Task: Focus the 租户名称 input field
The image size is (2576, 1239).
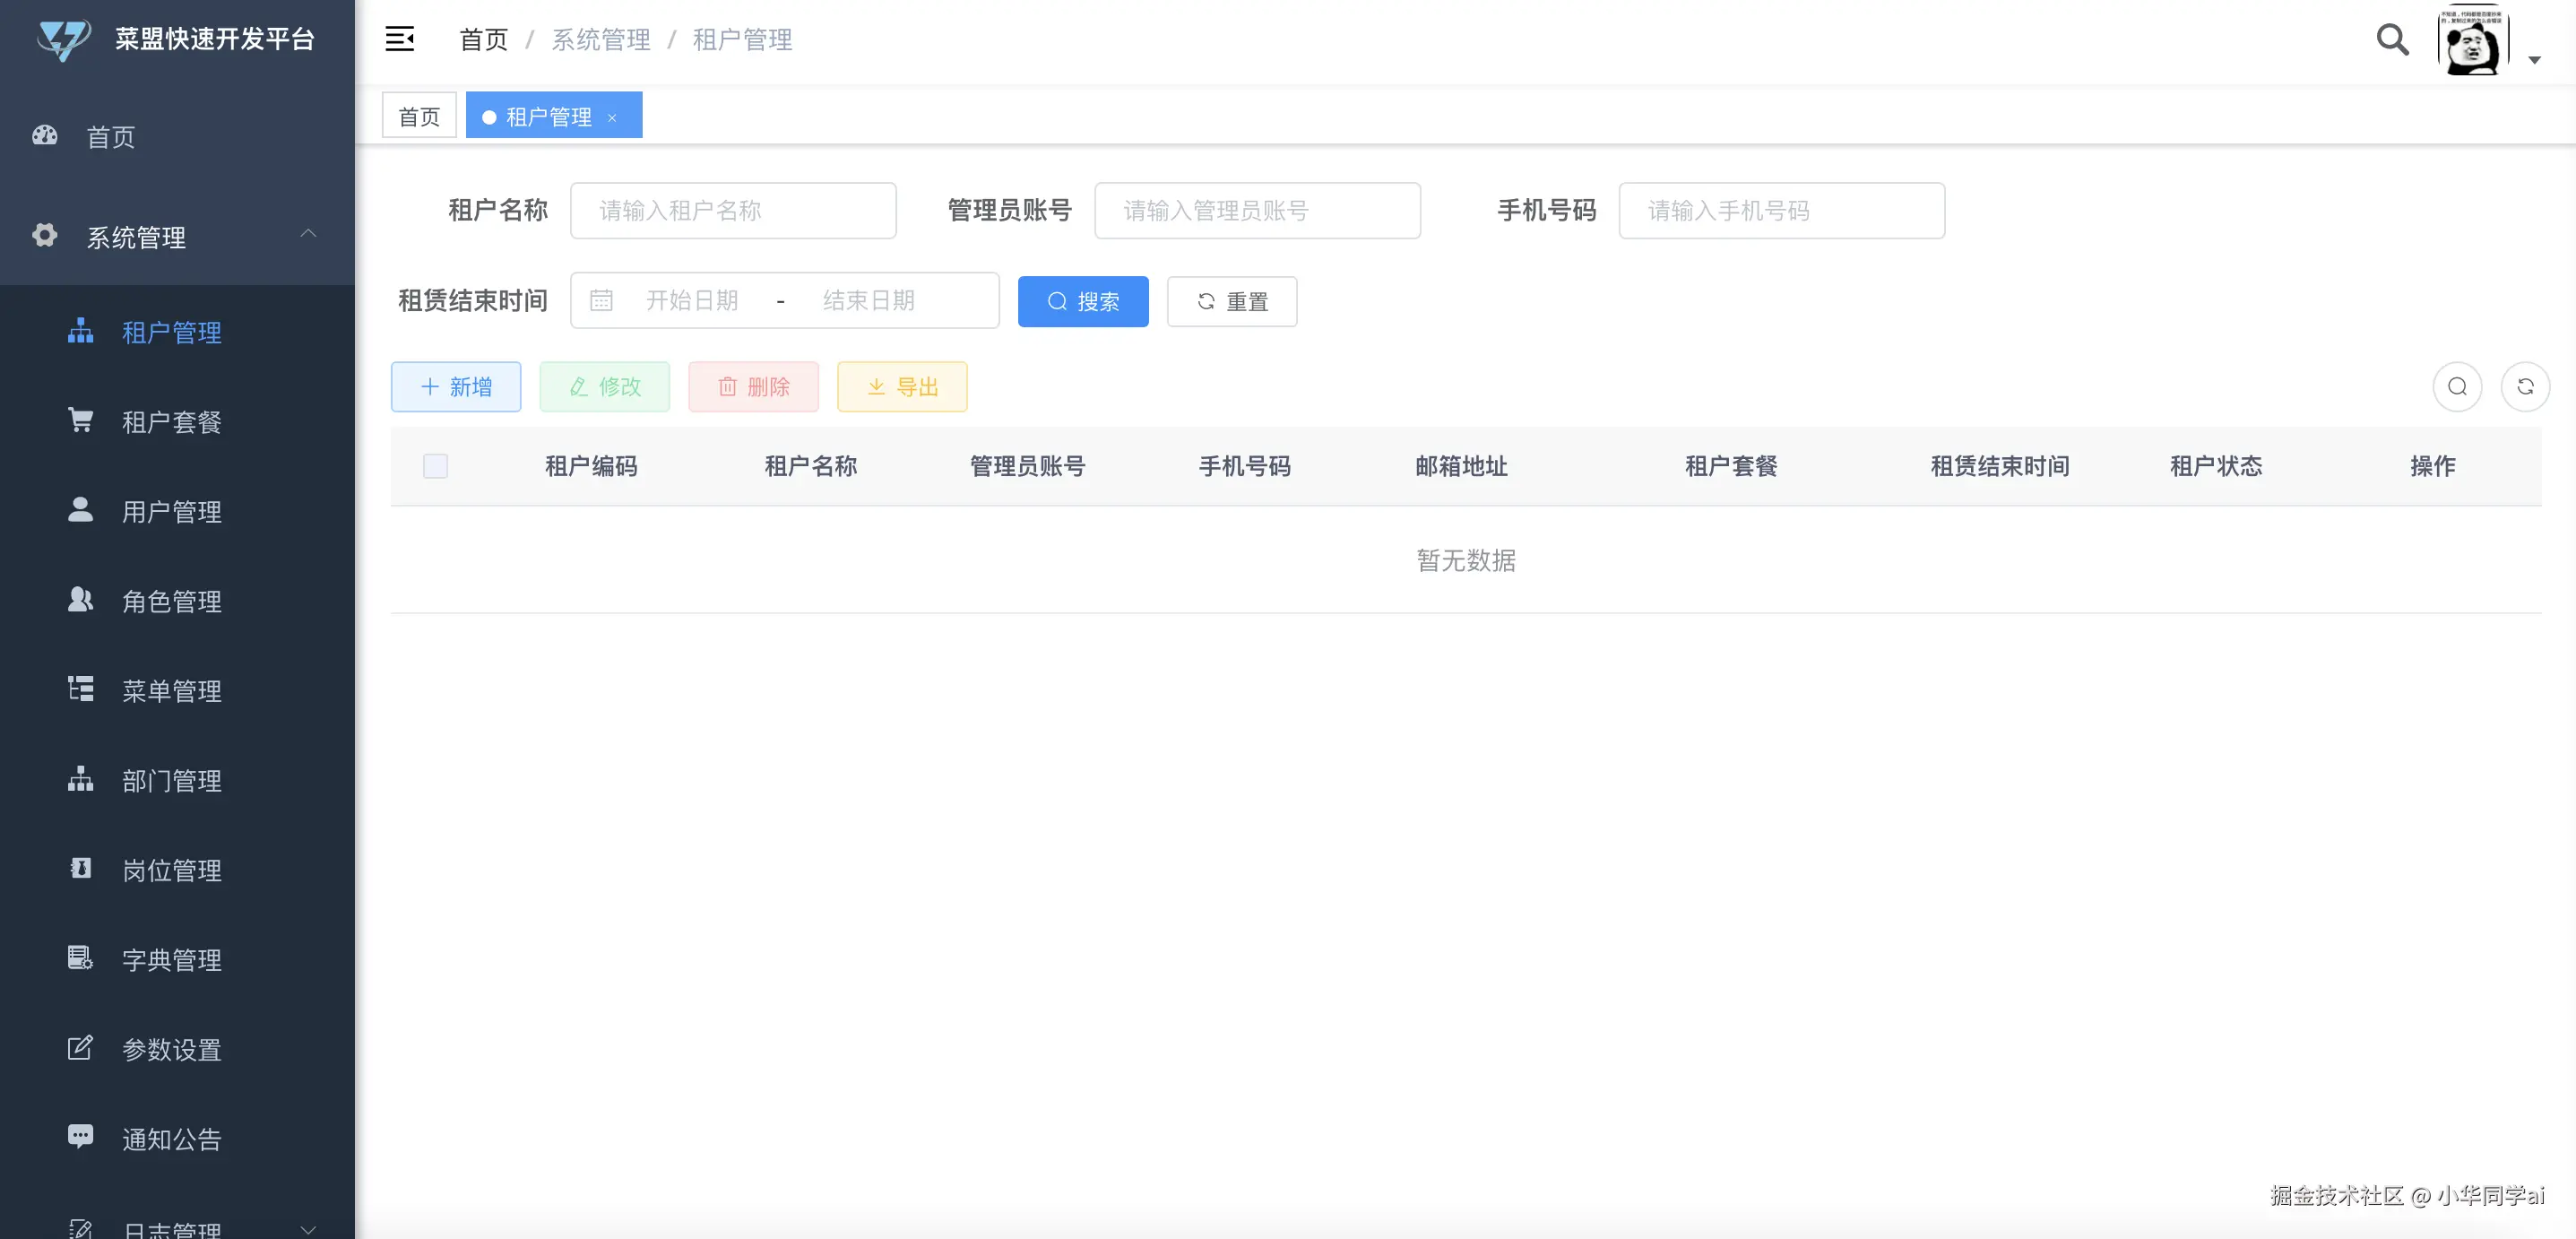Action: 733,211
